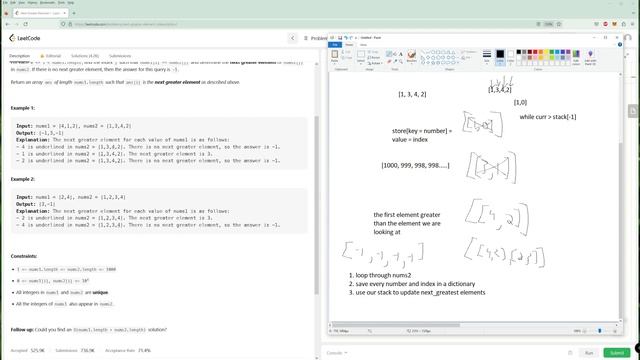Click the site lock icon in address bar
Image resolution: width=640 pixels, height=360 pixels.
click(x=70, y=24)
